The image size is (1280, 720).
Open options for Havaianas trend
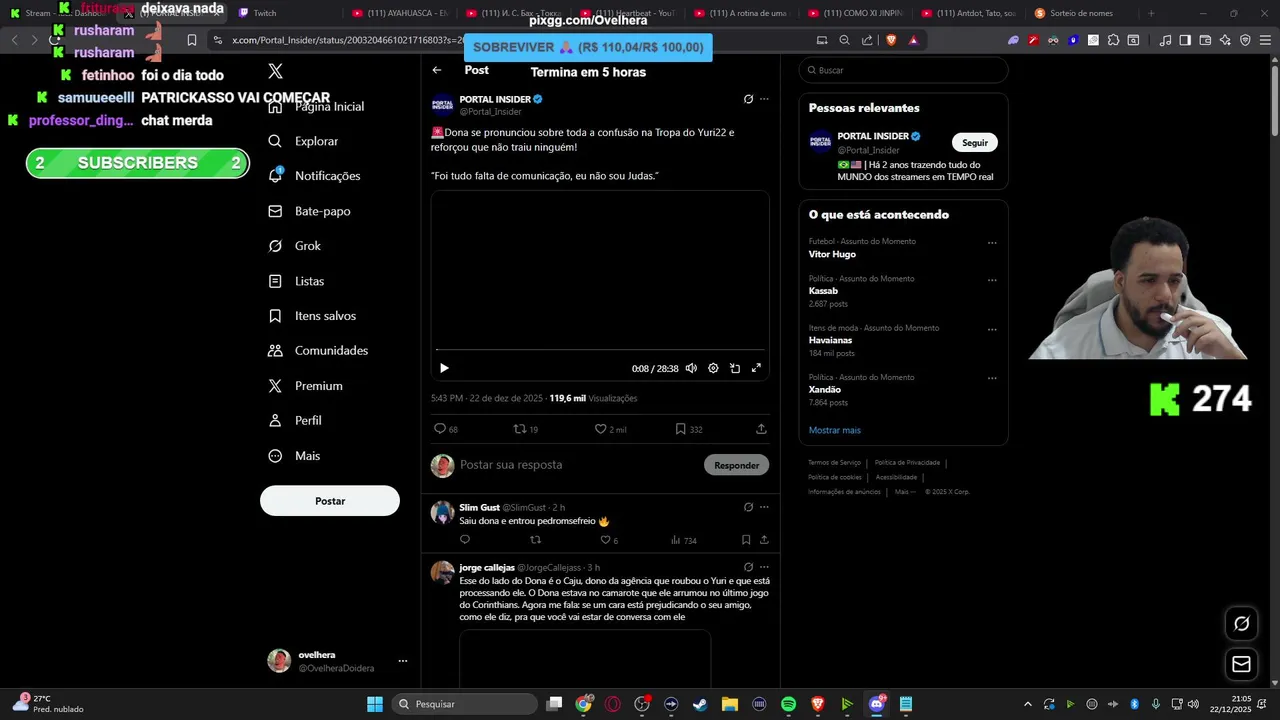[992, 329]
